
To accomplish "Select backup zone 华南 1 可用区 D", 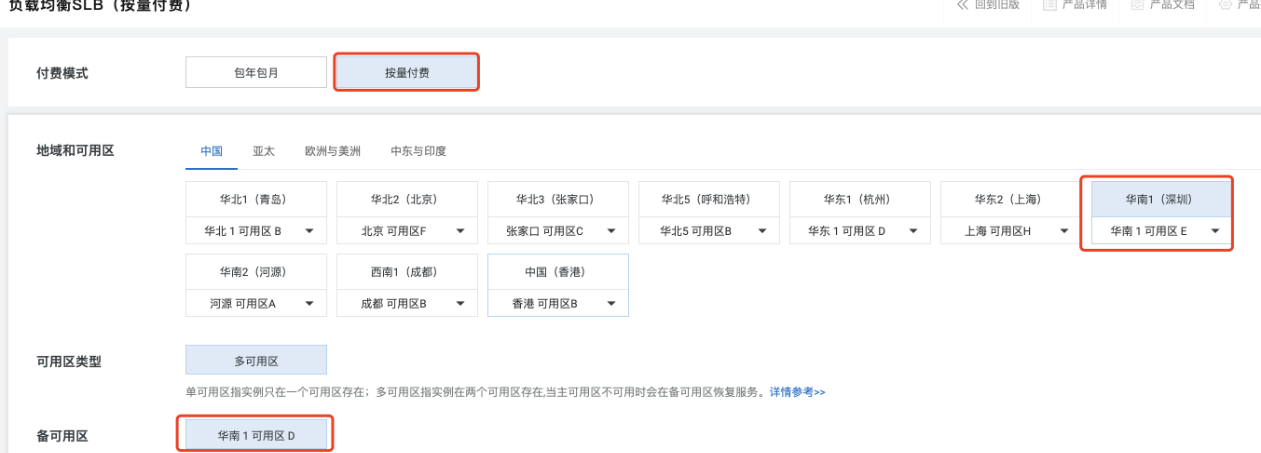I will coord(256,435).
